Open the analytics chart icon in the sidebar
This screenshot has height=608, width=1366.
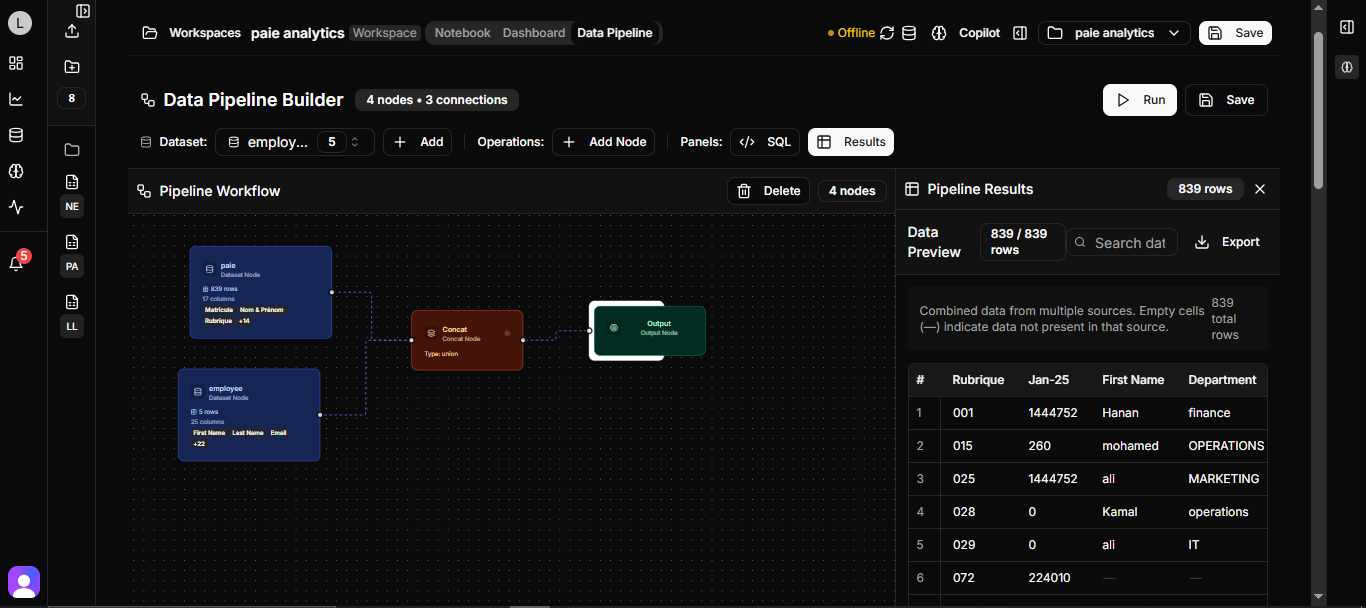(x=16, y=99)
